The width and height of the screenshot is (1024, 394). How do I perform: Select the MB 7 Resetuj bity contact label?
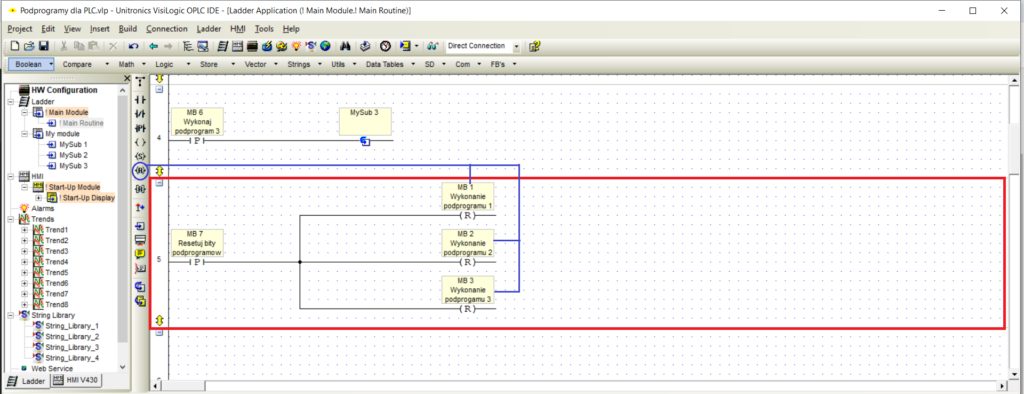197,242
